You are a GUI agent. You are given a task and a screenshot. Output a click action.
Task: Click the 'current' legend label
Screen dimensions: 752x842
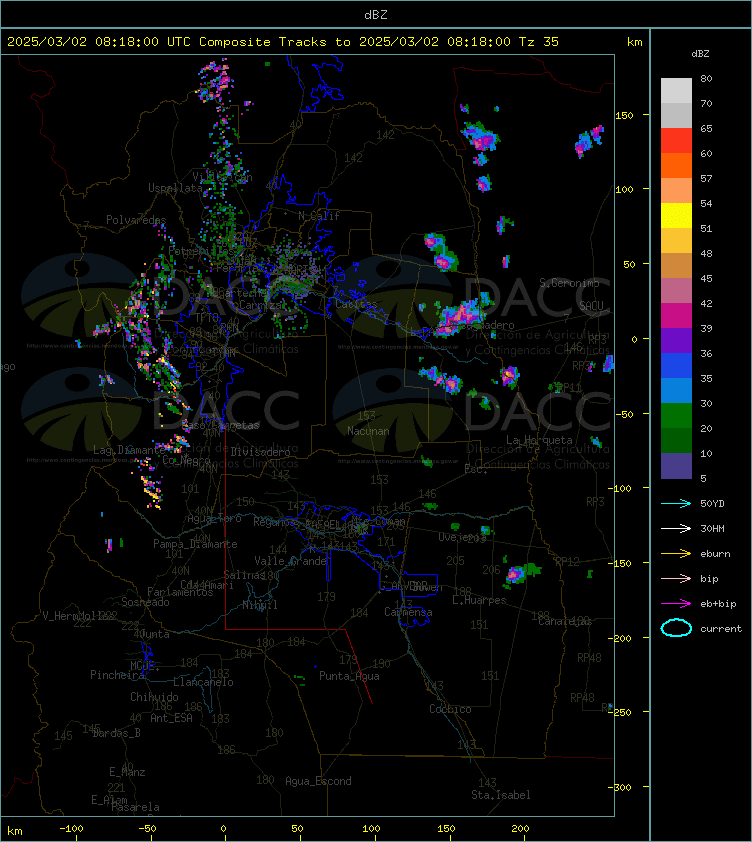tap(721, 628)
